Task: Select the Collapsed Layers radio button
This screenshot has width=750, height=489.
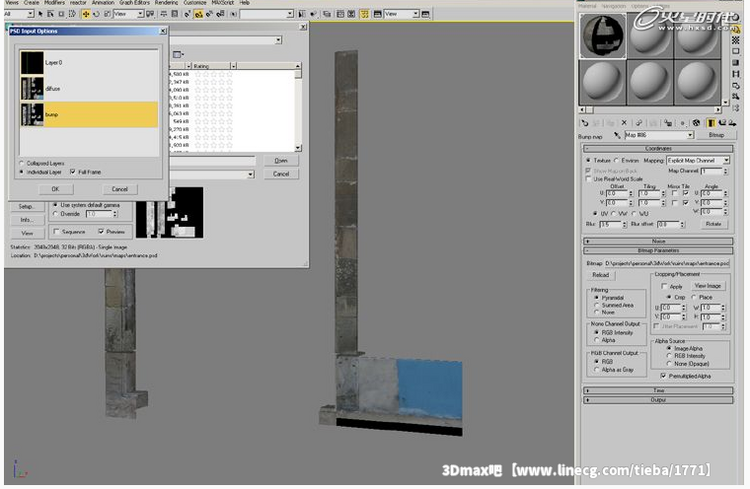Action: pyautogui.click(x=22, y=163)
